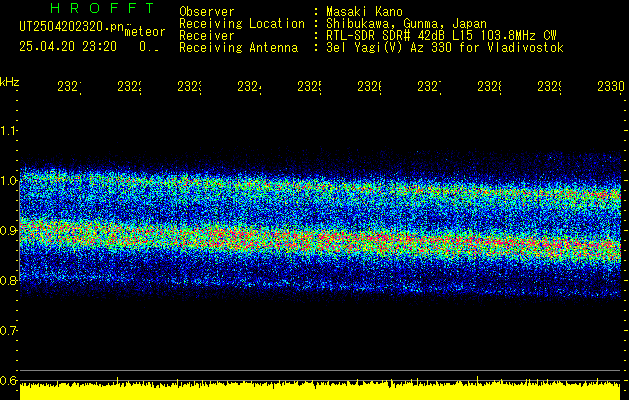This screenshot has height=400, width=629.
Task: Click the word "meteor" under the file name
Action: (x=145, y=32)
